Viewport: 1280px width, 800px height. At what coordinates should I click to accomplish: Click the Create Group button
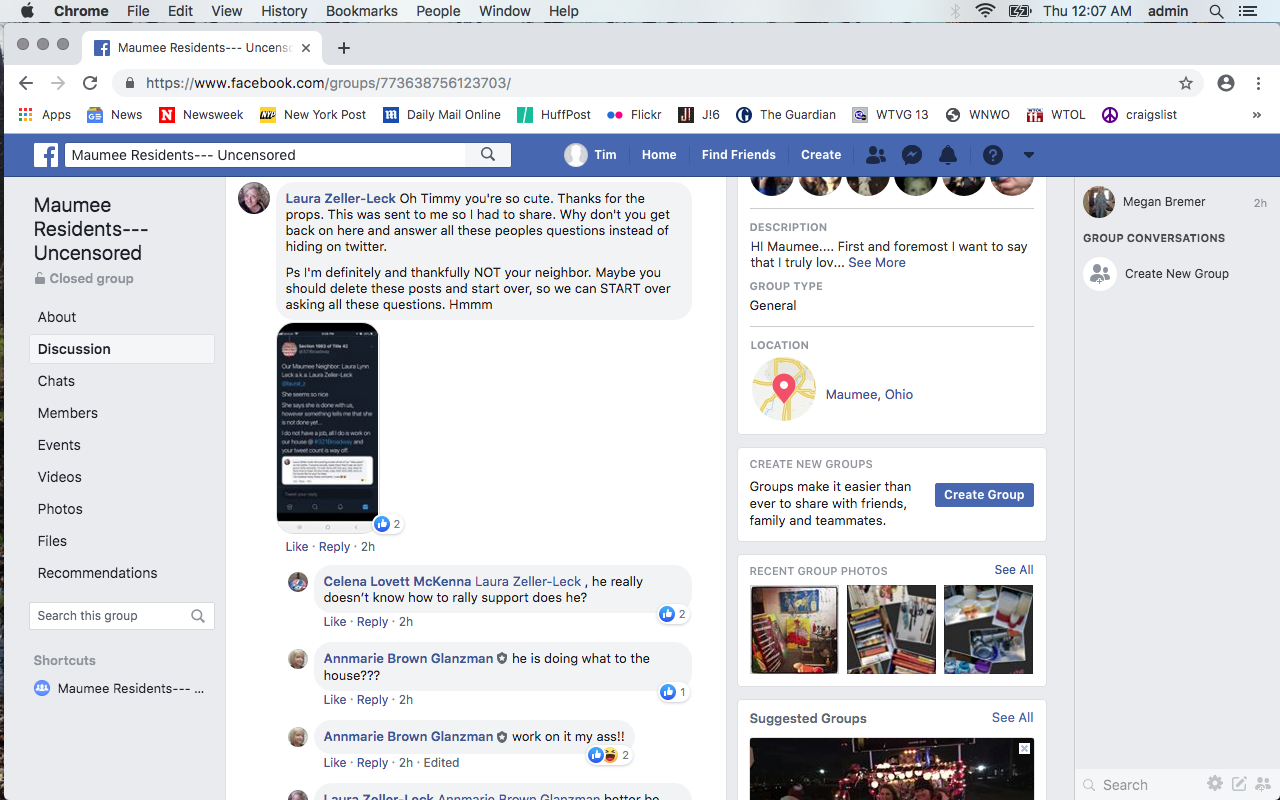[x=983, y=495]
